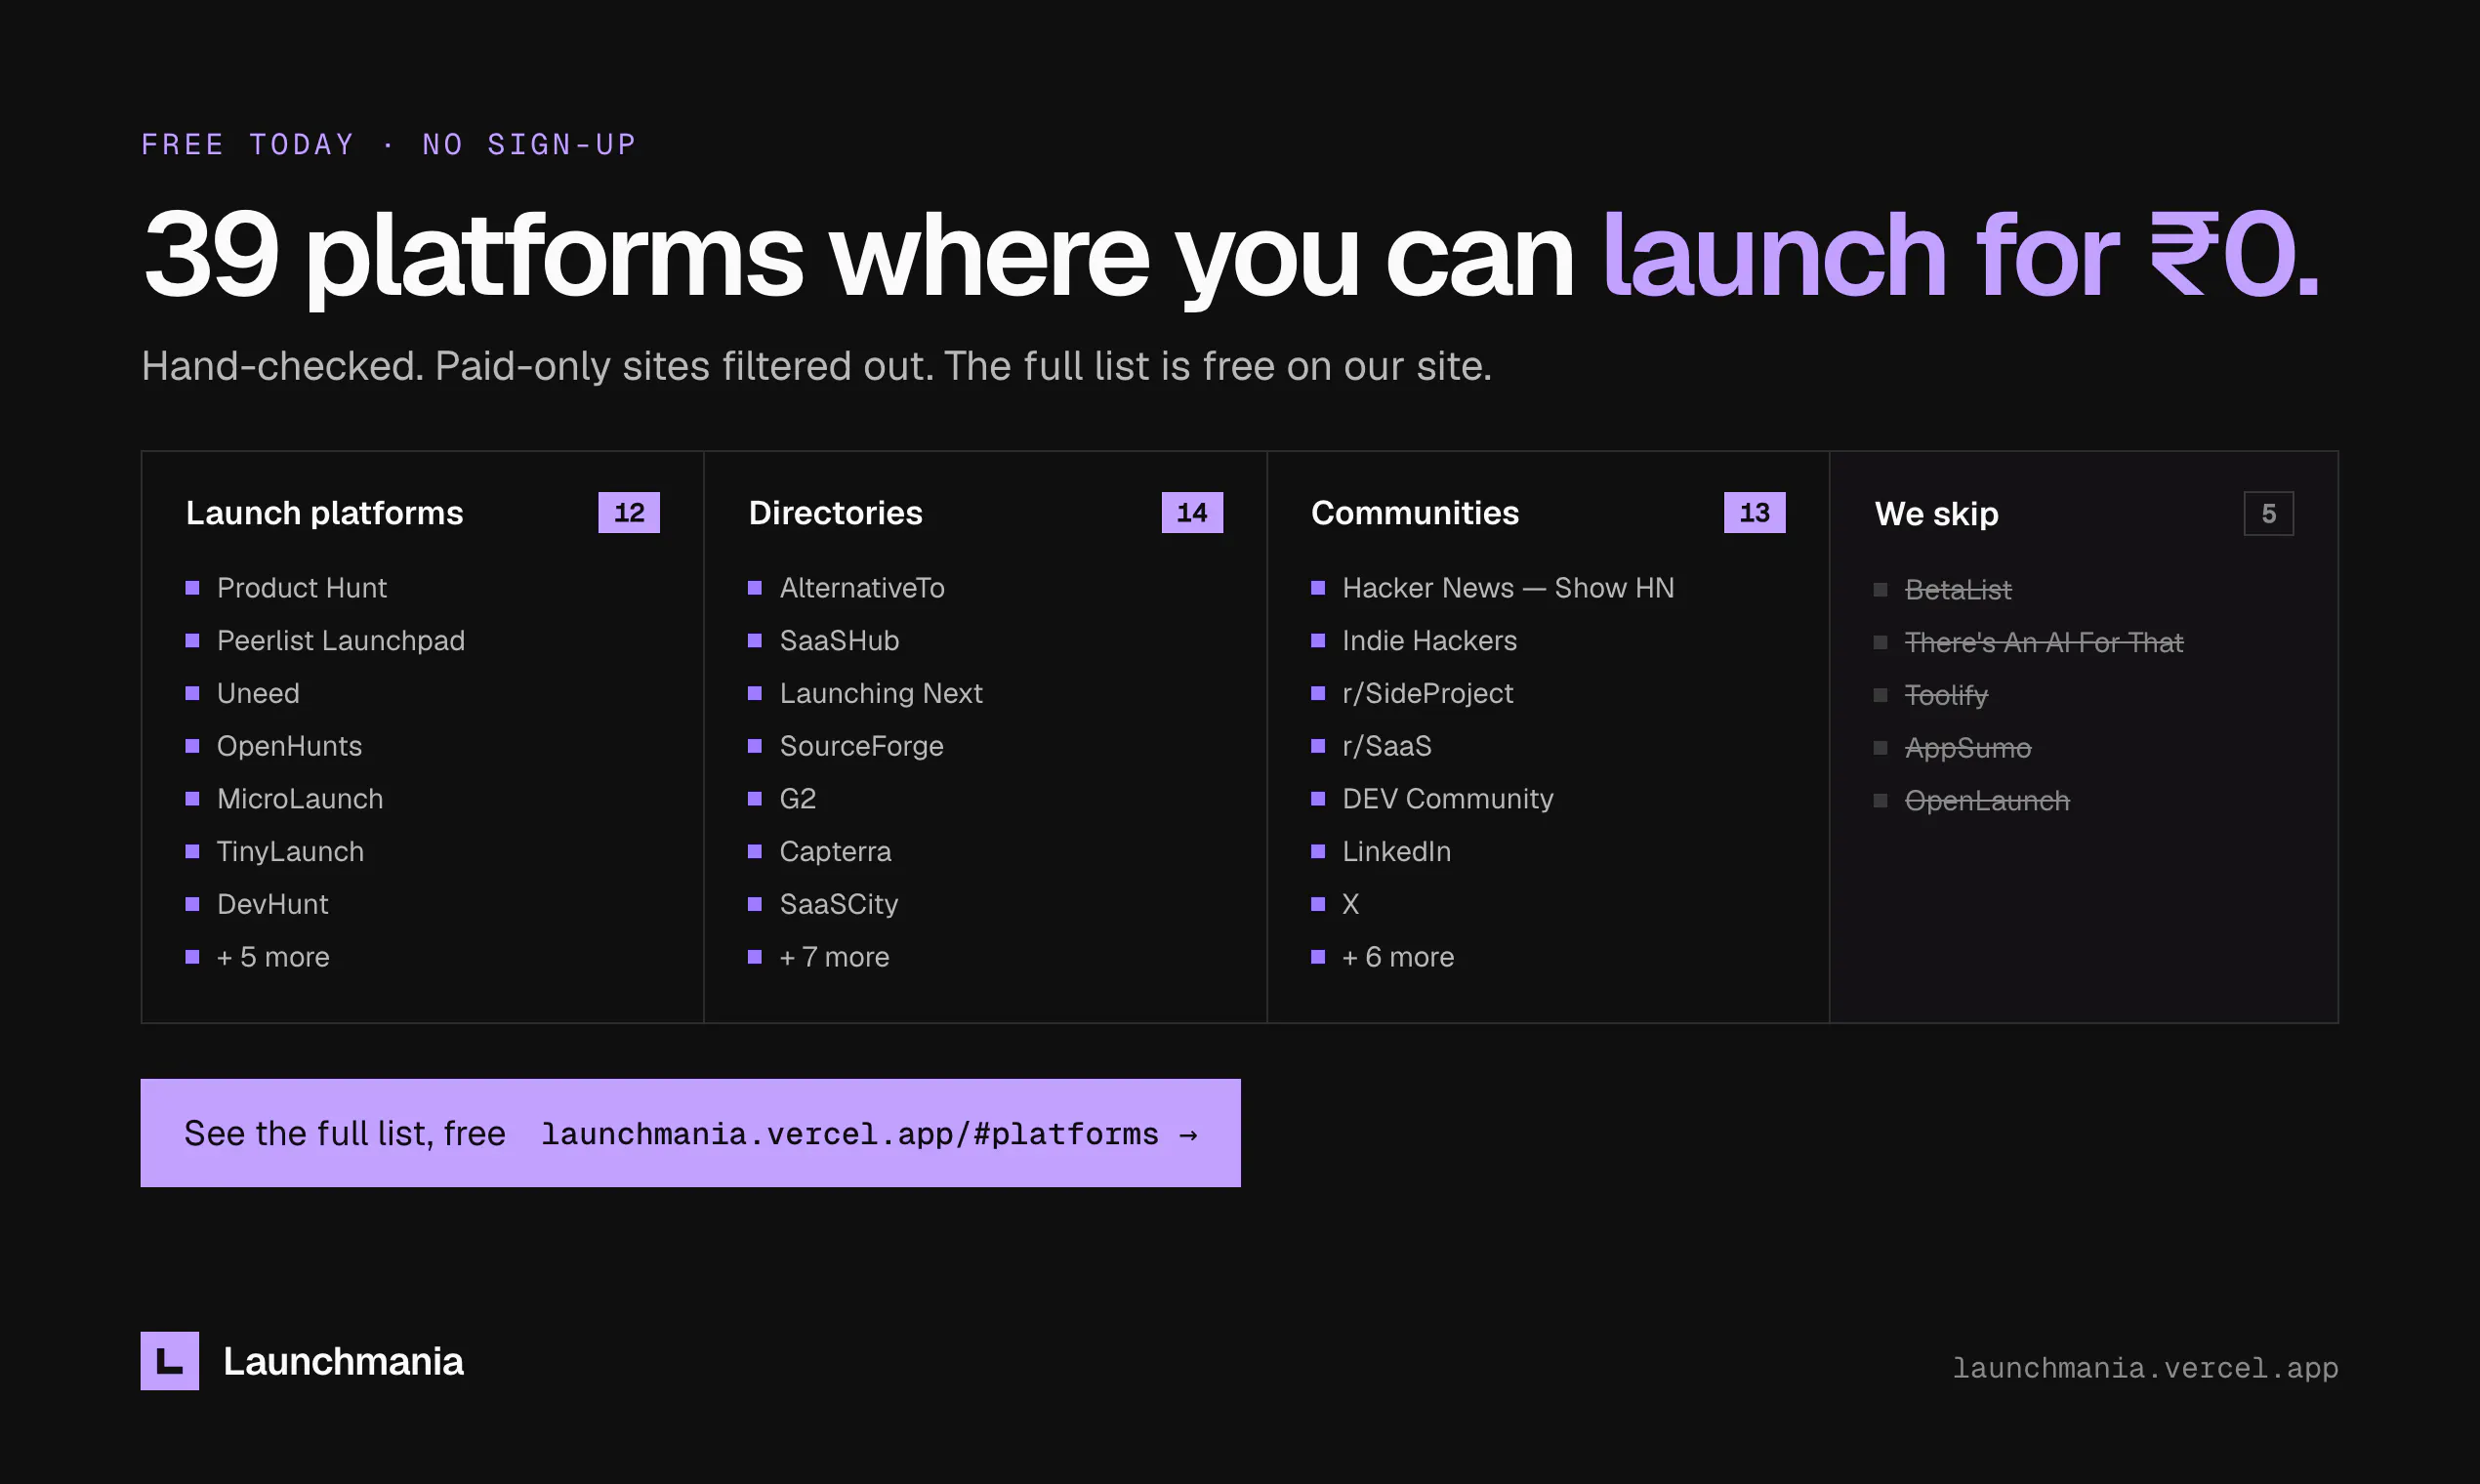Click the struck-through 'AppSumo' entry
2480x1484 pixels.
[1967, 748]
